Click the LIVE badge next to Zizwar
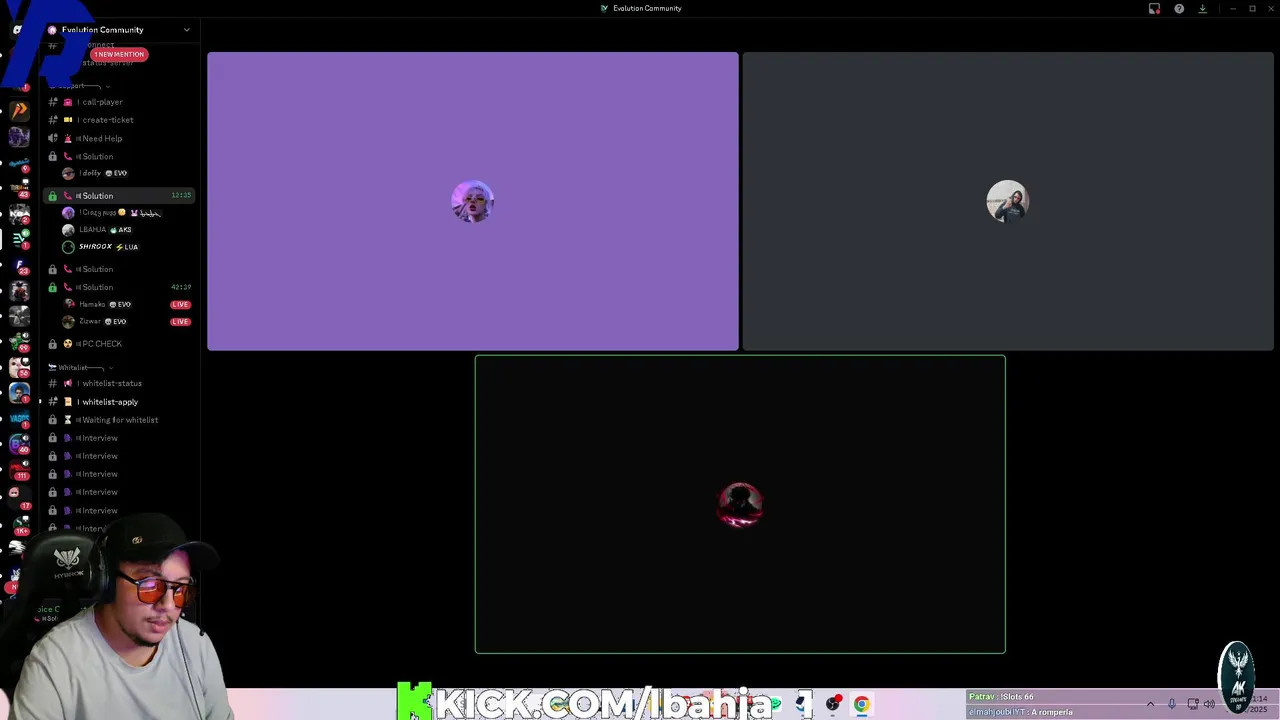The image size is (1280, 720). click(x=180, y=321)
